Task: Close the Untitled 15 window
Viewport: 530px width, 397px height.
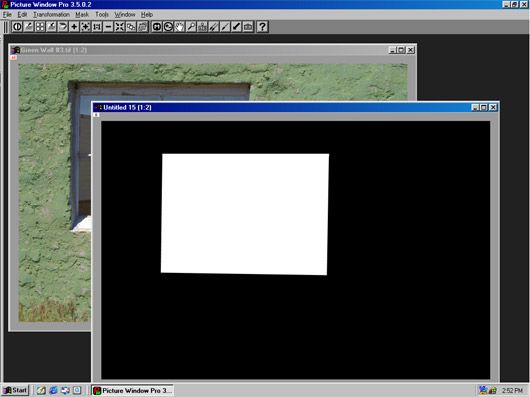Action: [x=493, y=107]
